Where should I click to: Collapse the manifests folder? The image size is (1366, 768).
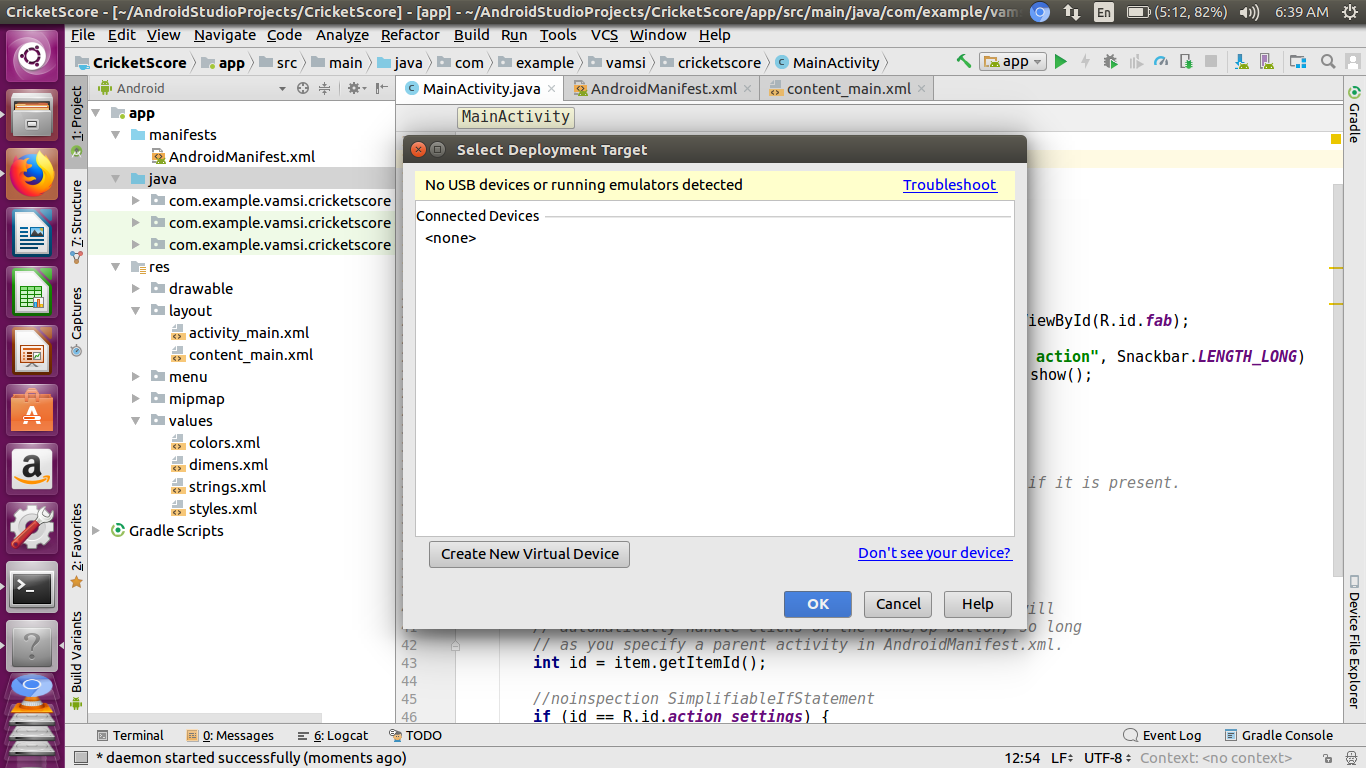[x=116, y=135]
